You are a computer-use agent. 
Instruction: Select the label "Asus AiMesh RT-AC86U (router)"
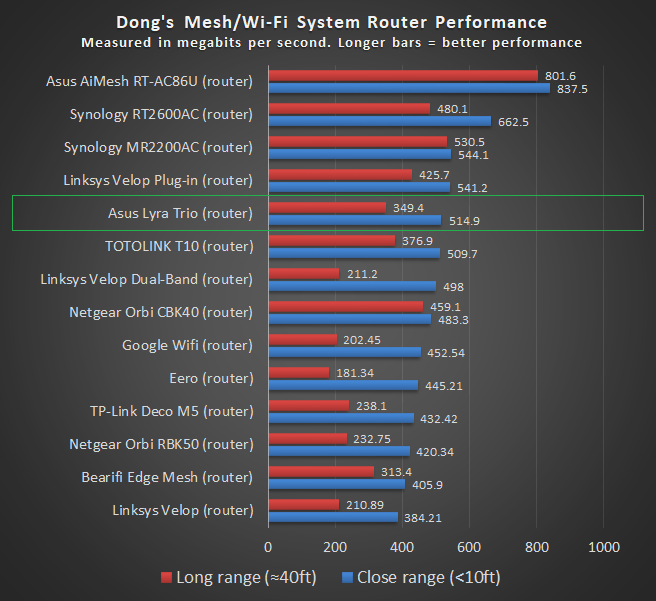[x=149, y=81]
